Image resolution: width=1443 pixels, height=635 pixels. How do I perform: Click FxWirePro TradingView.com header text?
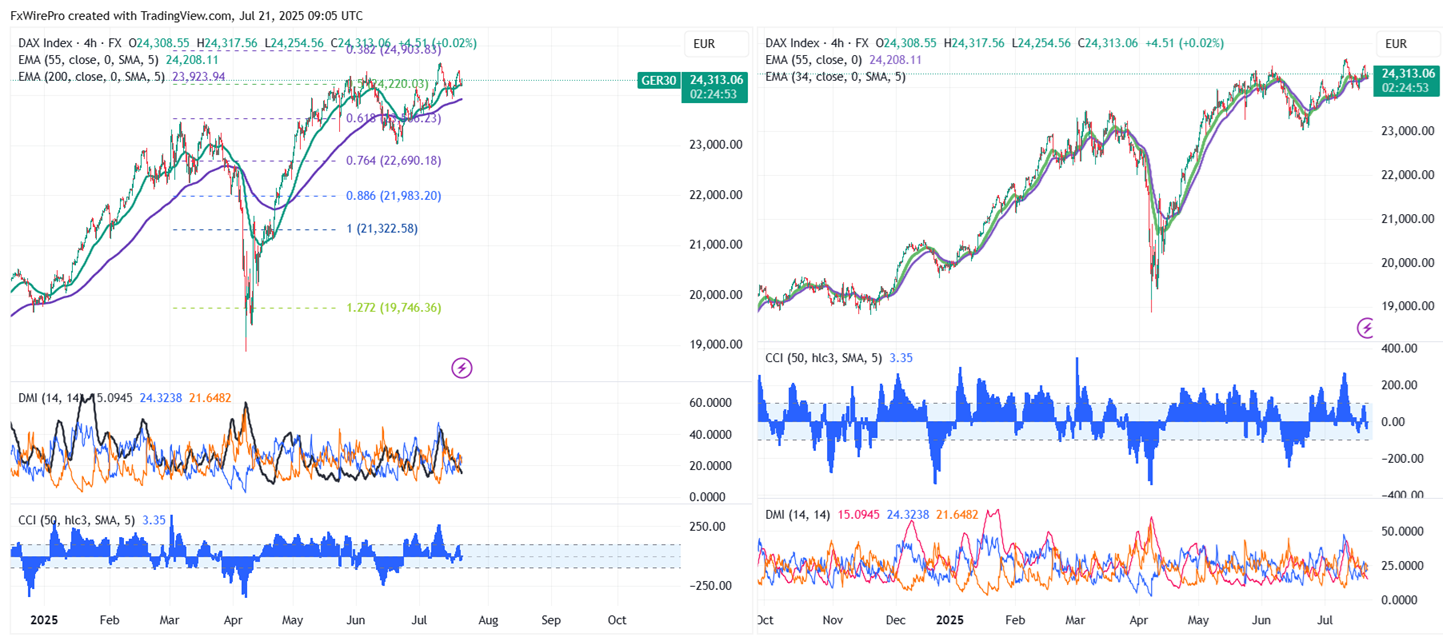187,15
